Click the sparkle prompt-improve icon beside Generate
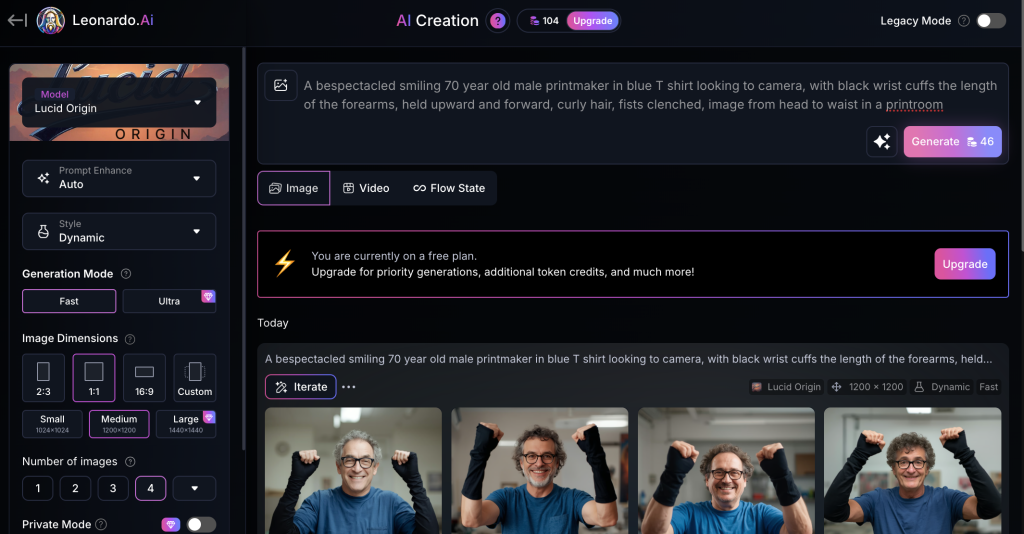The image size is (1024, 534). 882,142
